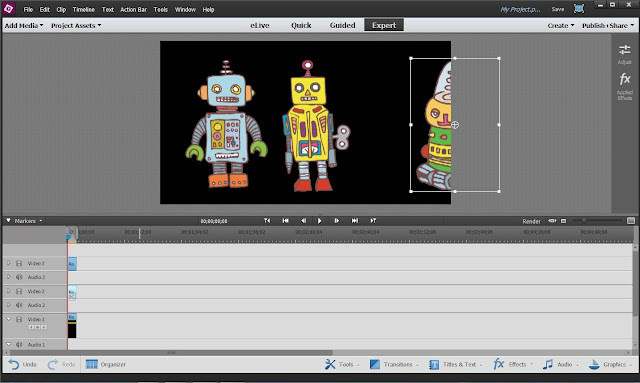Toggle the Video 3 track filmstrip icon

coord(19,263)
